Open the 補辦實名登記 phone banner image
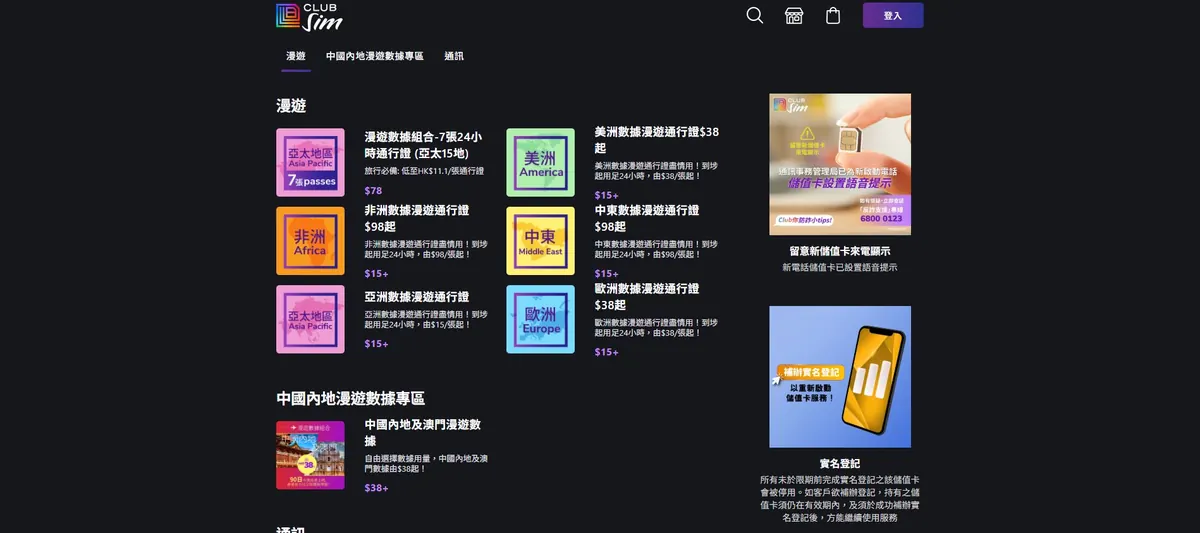Viewport: 1200px width, 533px height. pos(840,377)
